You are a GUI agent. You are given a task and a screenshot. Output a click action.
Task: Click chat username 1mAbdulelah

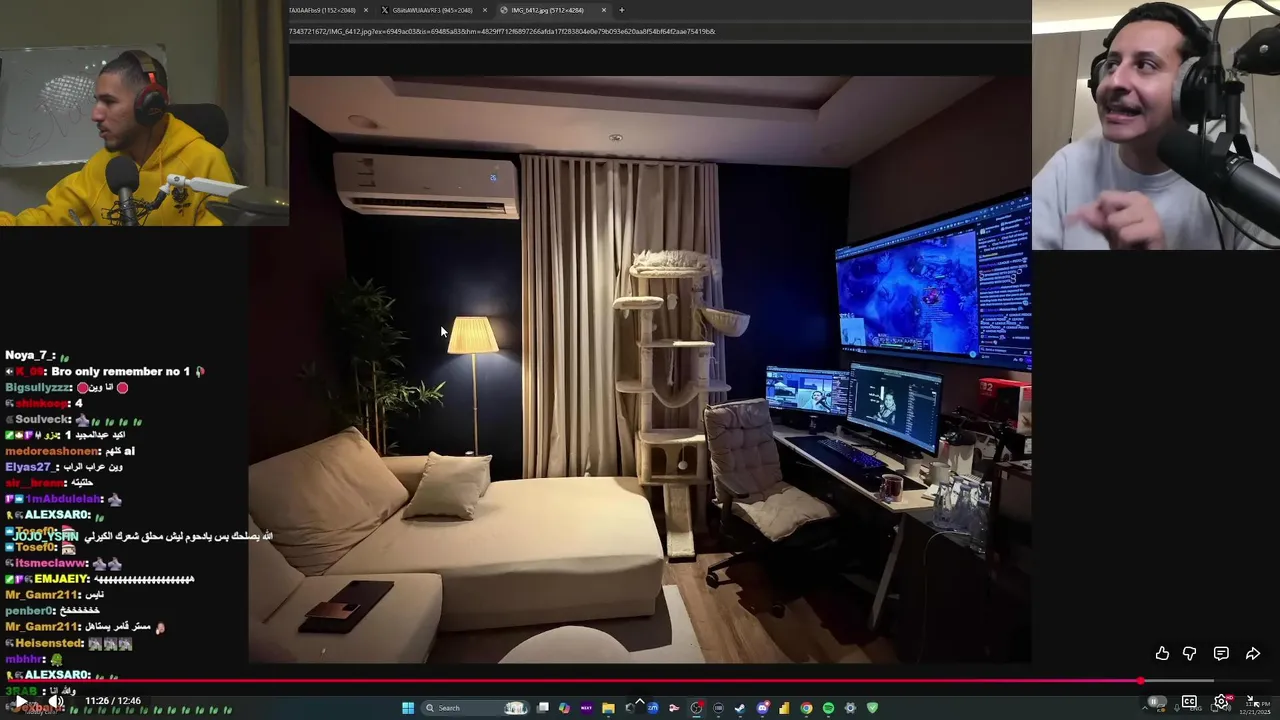pos(61,499)
